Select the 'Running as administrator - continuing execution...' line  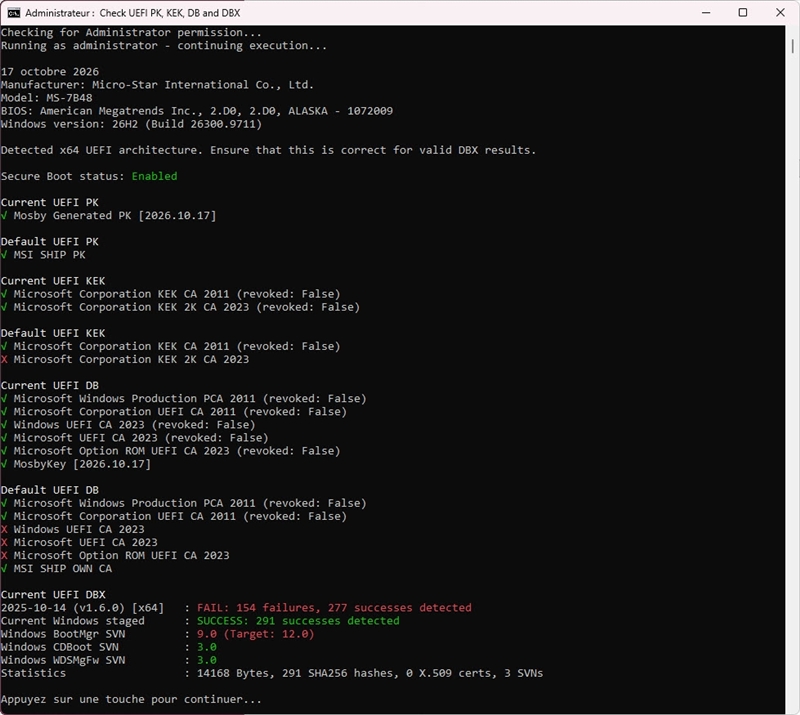(x=164, y=45)
